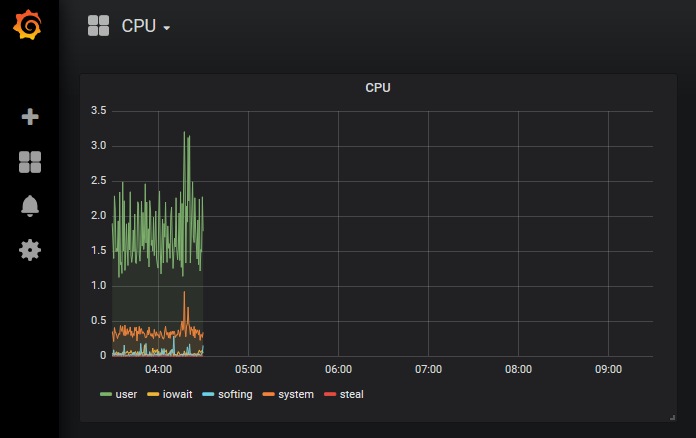This screenshot has height=438, width=696.
Task: Click the dashboard grid icon beside CPU
Action: pos(99,26)
